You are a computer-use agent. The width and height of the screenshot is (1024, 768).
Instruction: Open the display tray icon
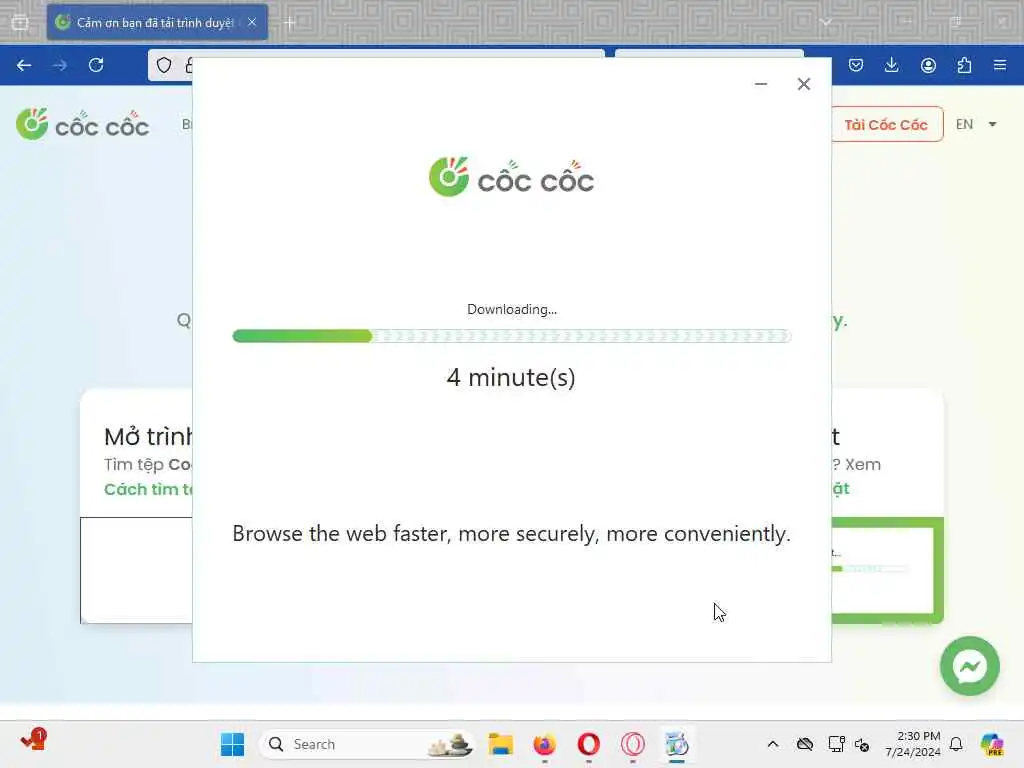tap(836, 744)
